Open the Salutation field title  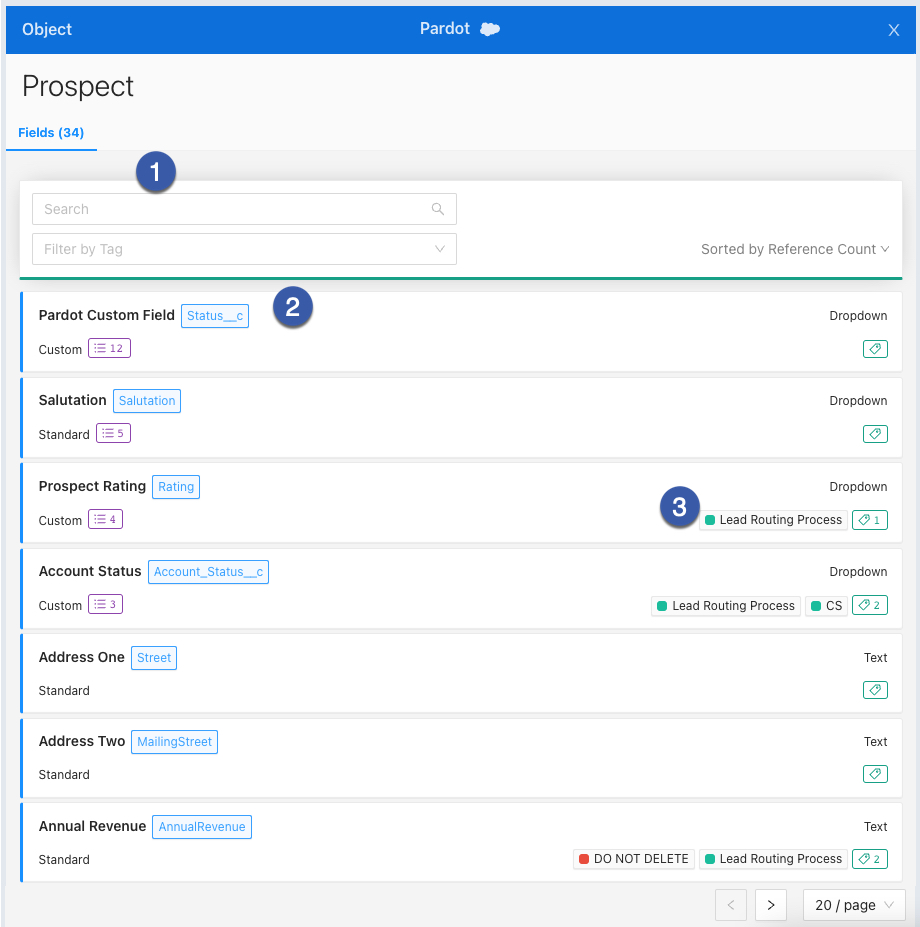coord(72,400)
